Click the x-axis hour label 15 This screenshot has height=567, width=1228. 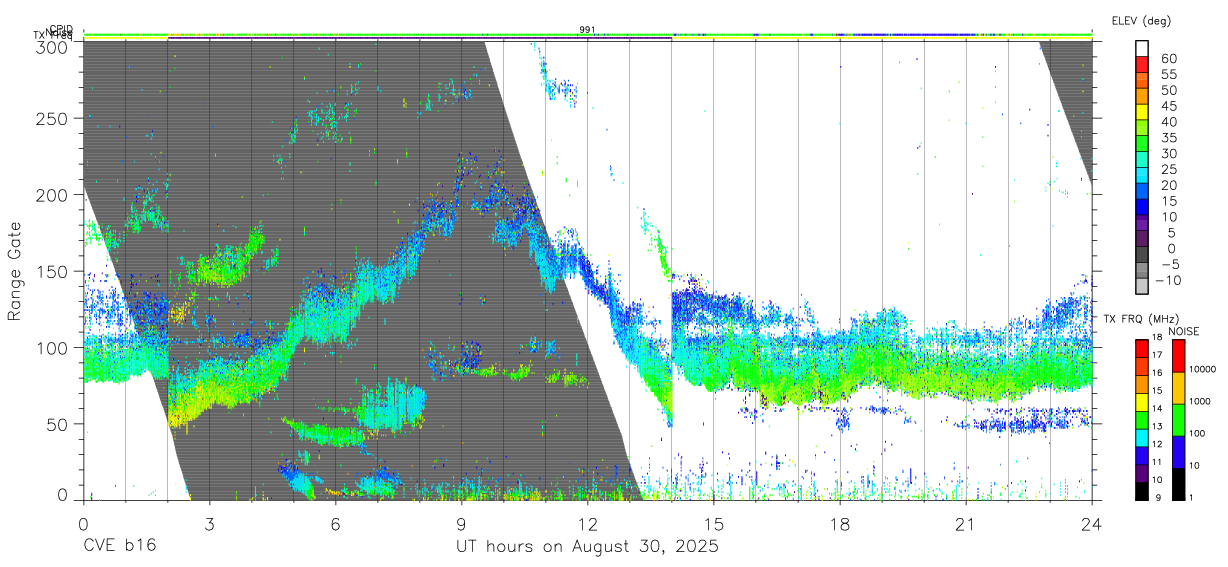714,523
